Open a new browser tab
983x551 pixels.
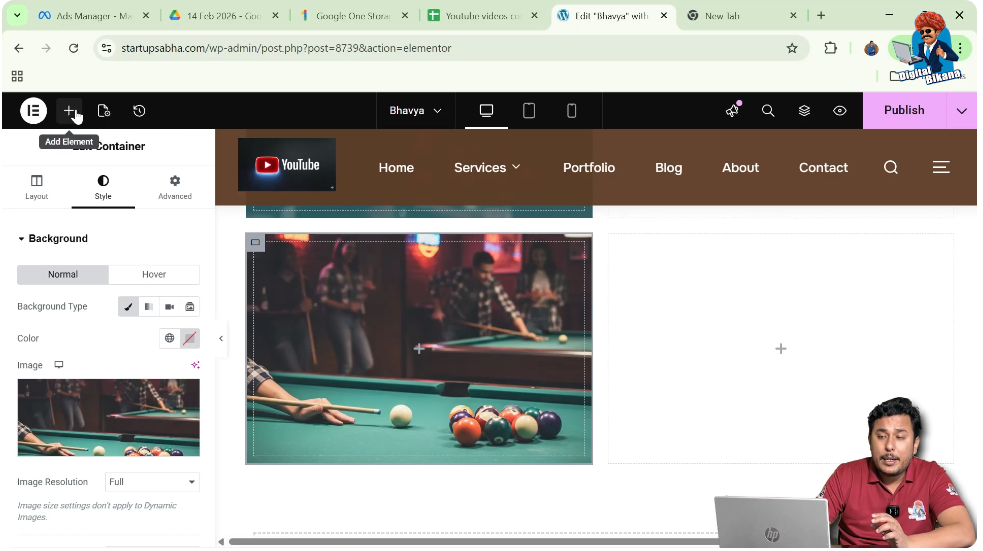click(821, 16)
